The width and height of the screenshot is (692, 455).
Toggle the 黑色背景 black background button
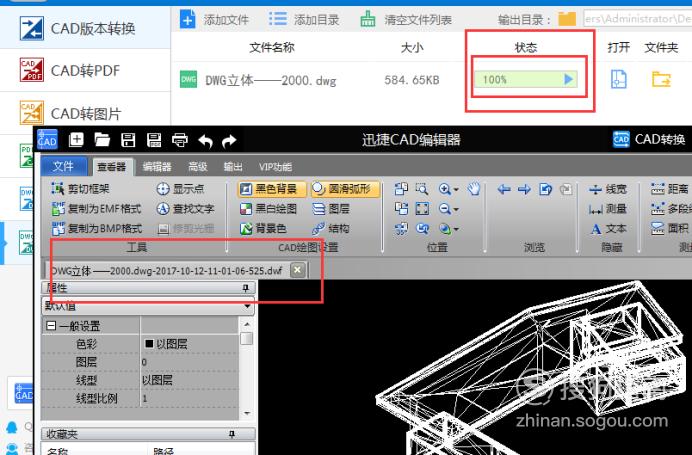click(271, 189)
